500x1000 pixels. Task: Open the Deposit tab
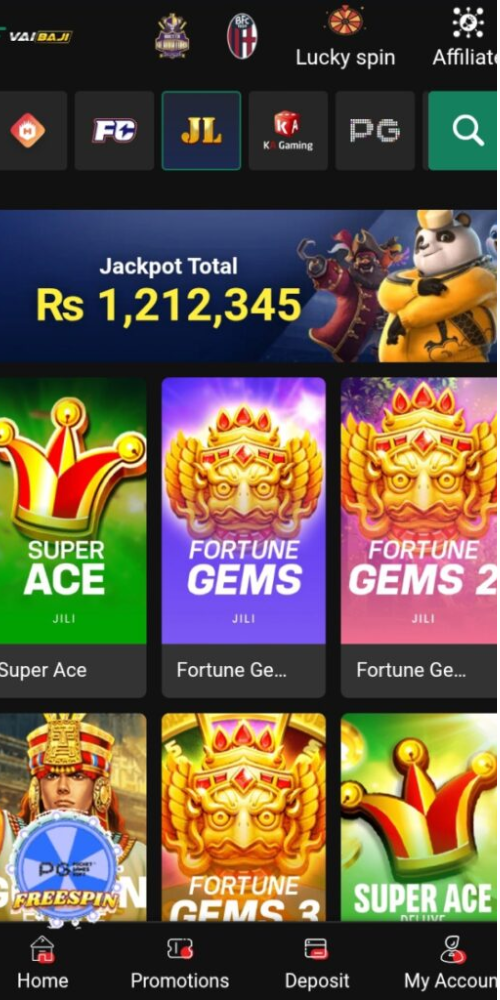click(316, 962)
